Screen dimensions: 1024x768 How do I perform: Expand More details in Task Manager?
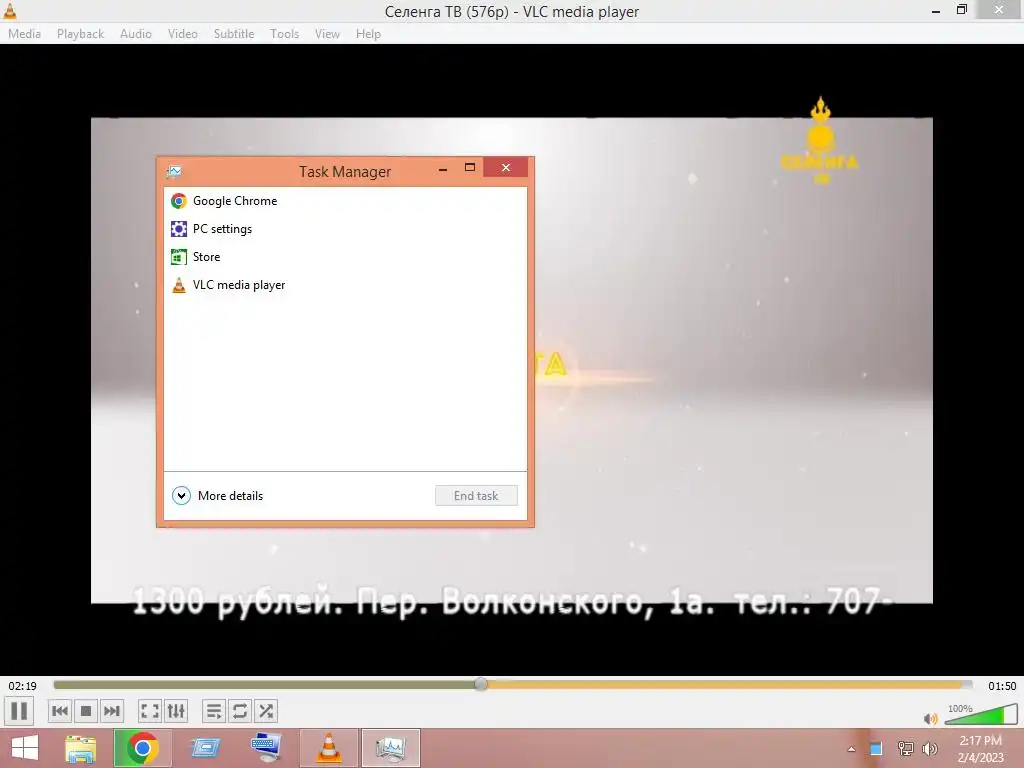click(x=217, y=496)
